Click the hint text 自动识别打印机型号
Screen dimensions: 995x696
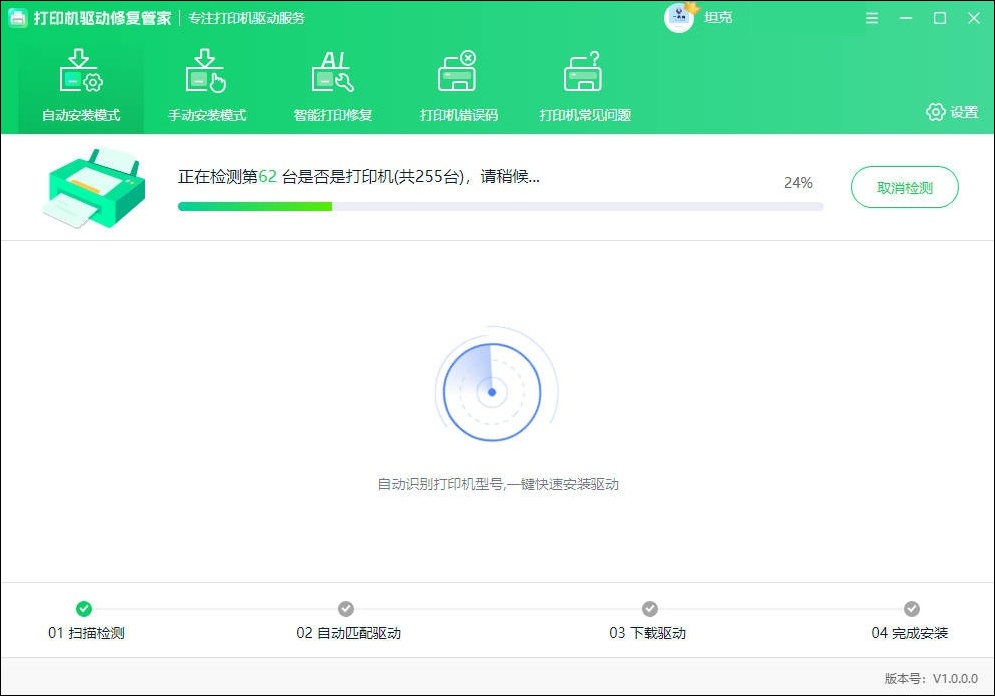coord(498,485)
